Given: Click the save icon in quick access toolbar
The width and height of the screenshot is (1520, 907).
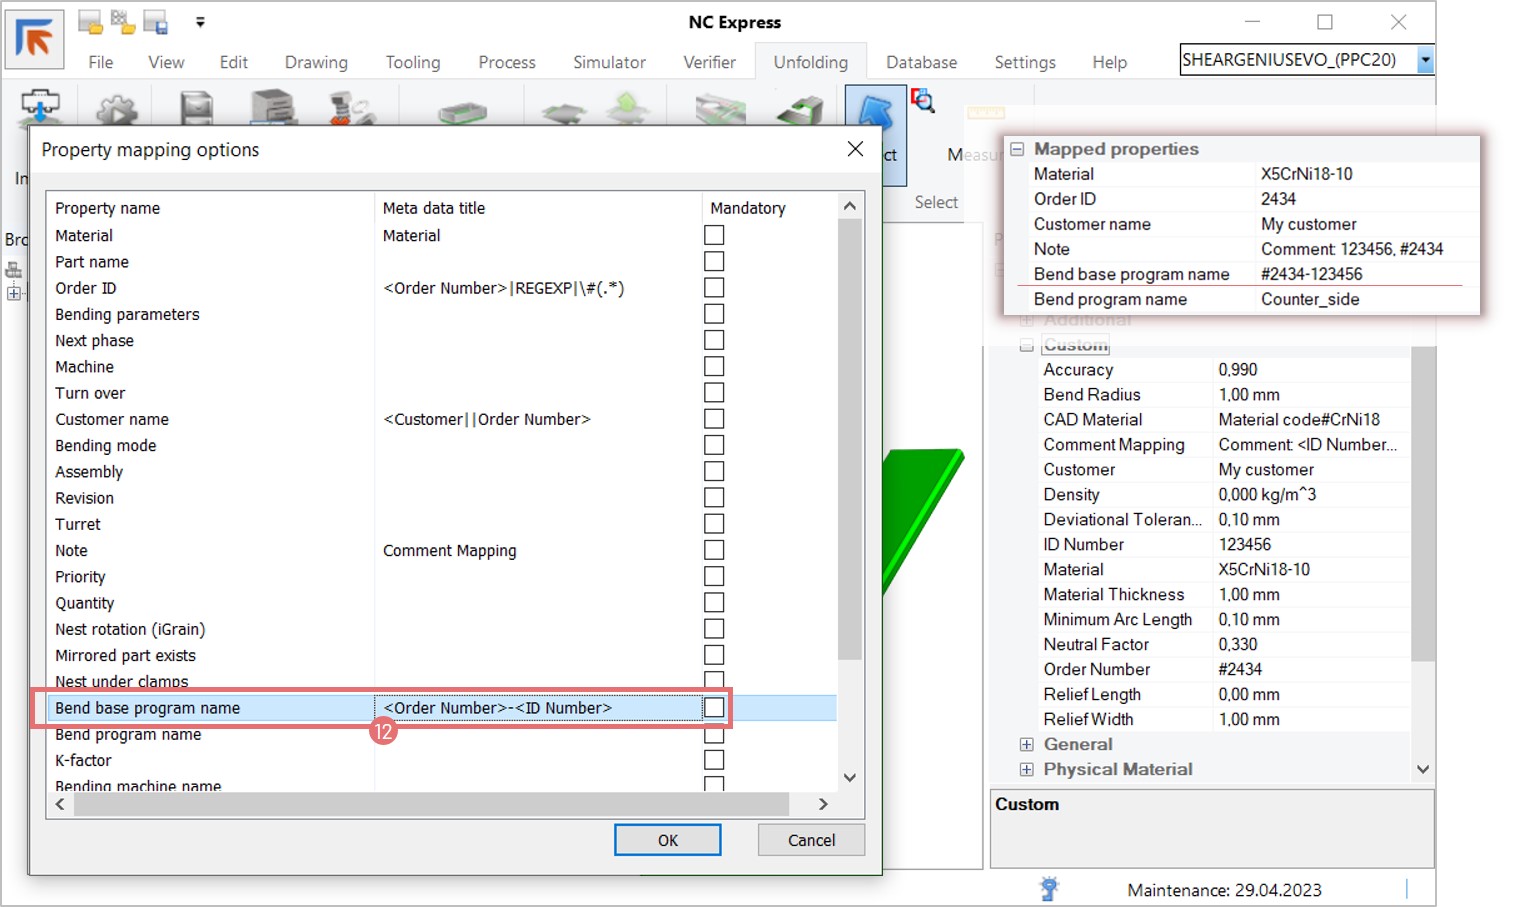Looking at the screenshot, I should pos(155,21).
